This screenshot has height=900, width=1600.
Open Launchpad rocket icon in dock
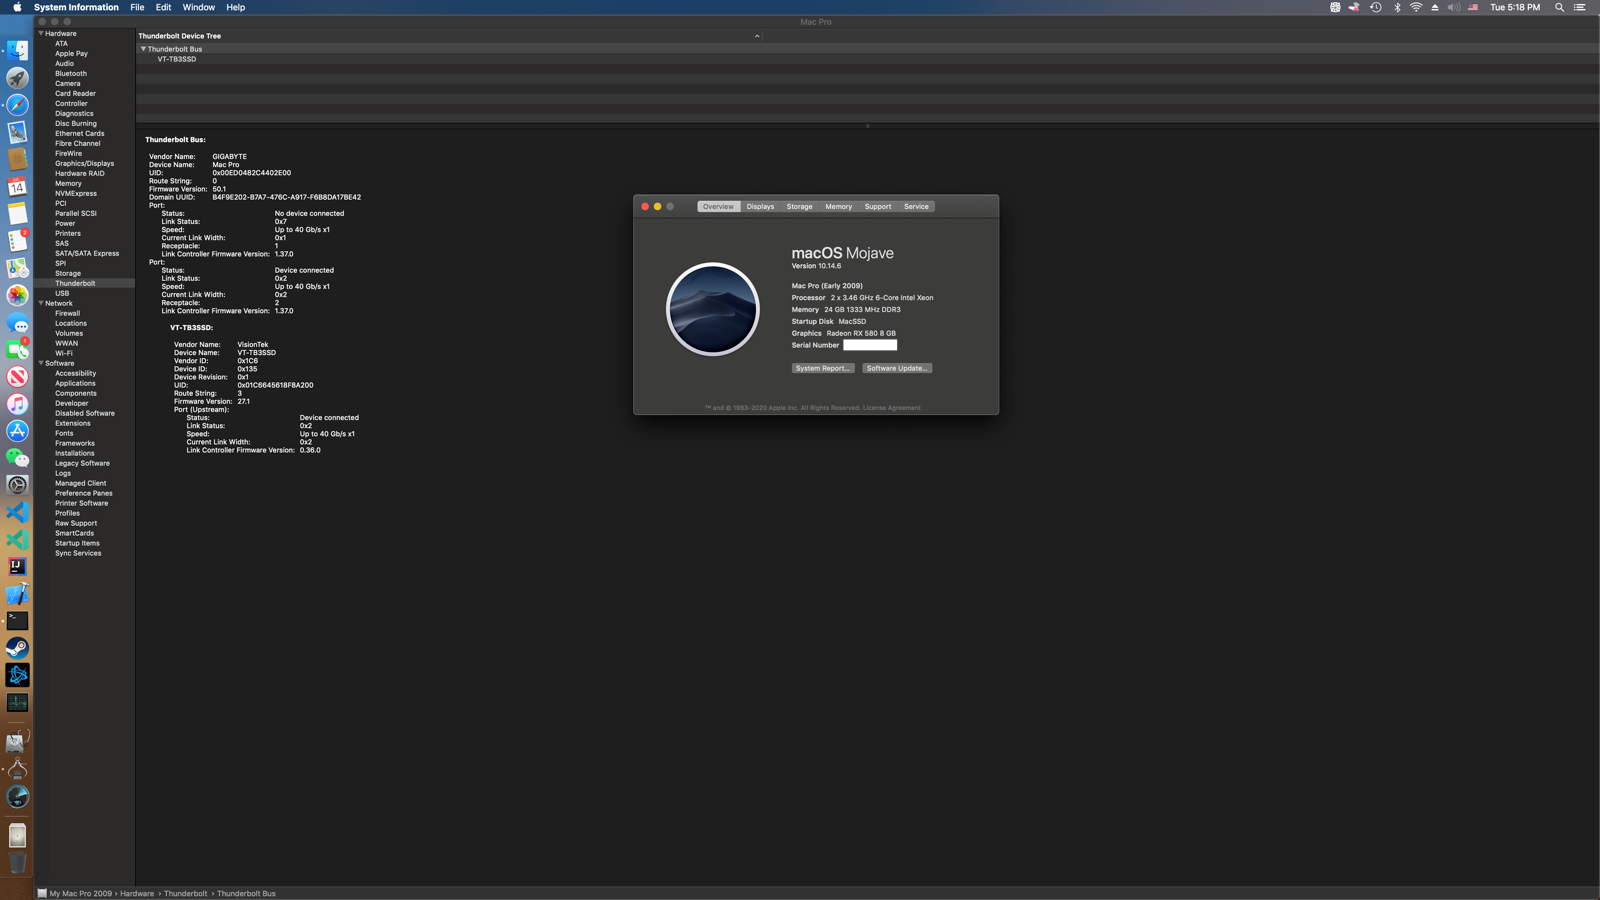(x=17, y=77)
